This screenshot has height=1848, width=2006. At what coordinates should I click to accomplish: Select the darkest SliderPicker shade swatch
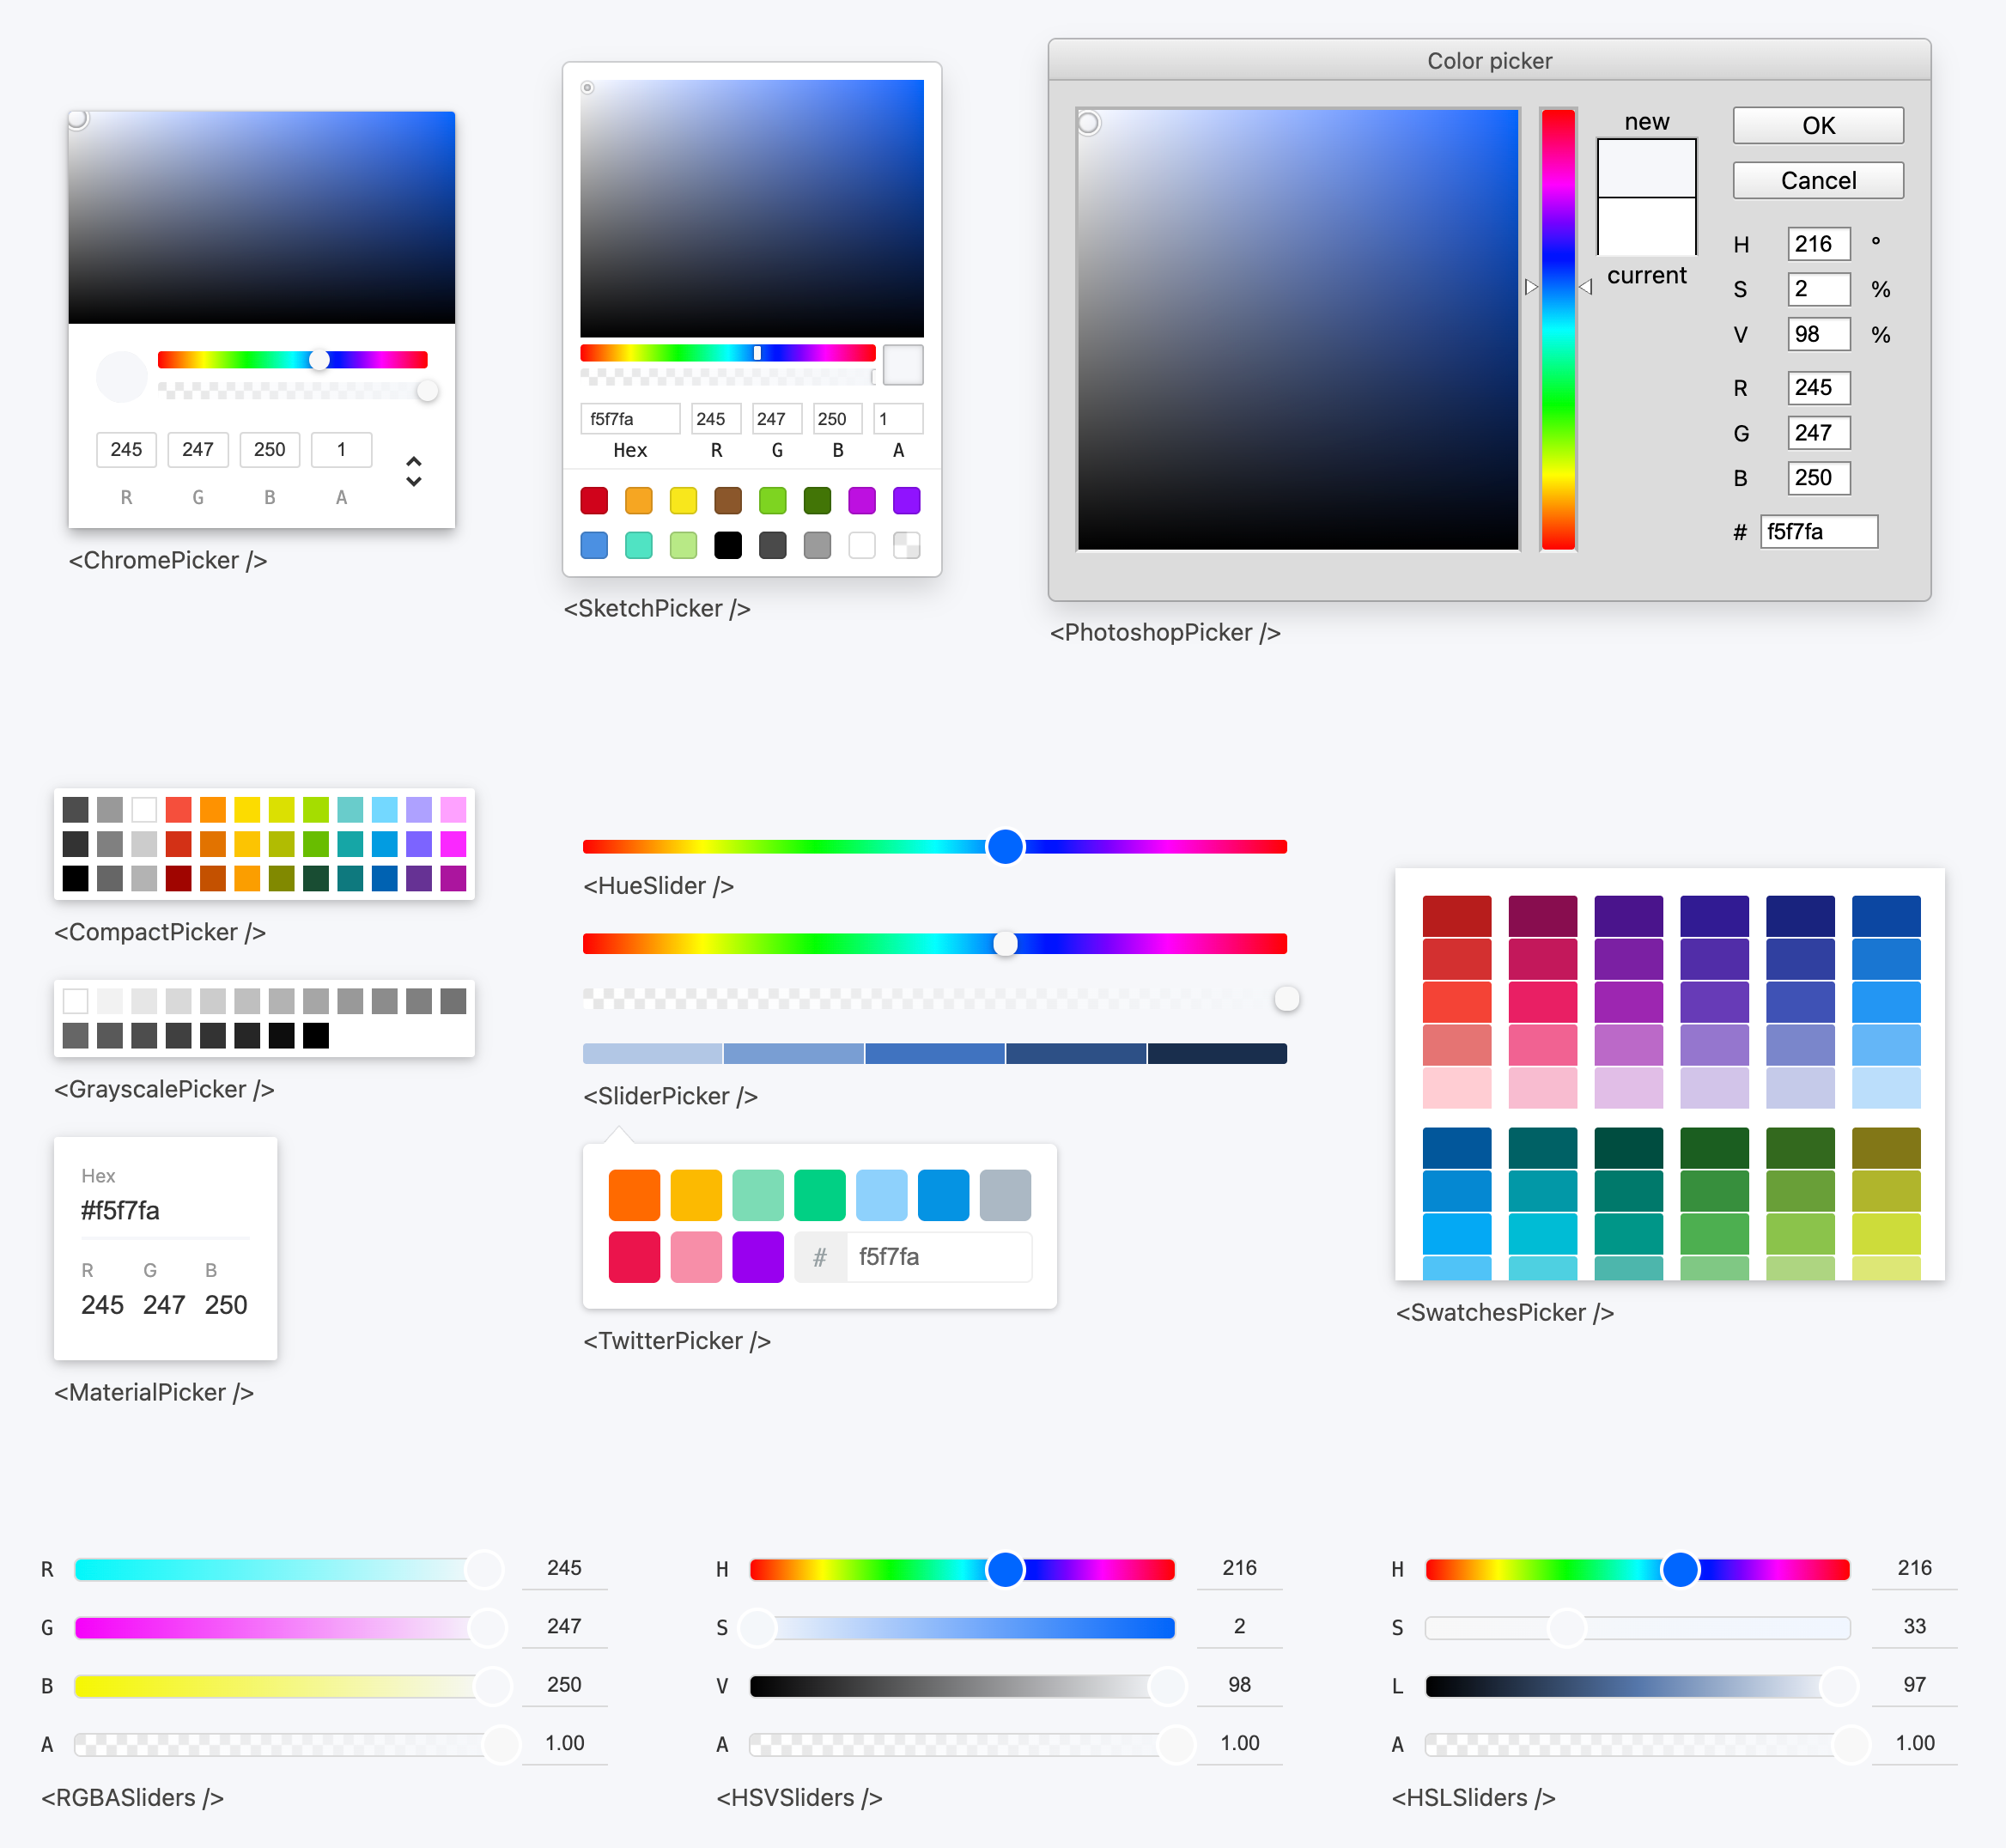point(1216,1053)
